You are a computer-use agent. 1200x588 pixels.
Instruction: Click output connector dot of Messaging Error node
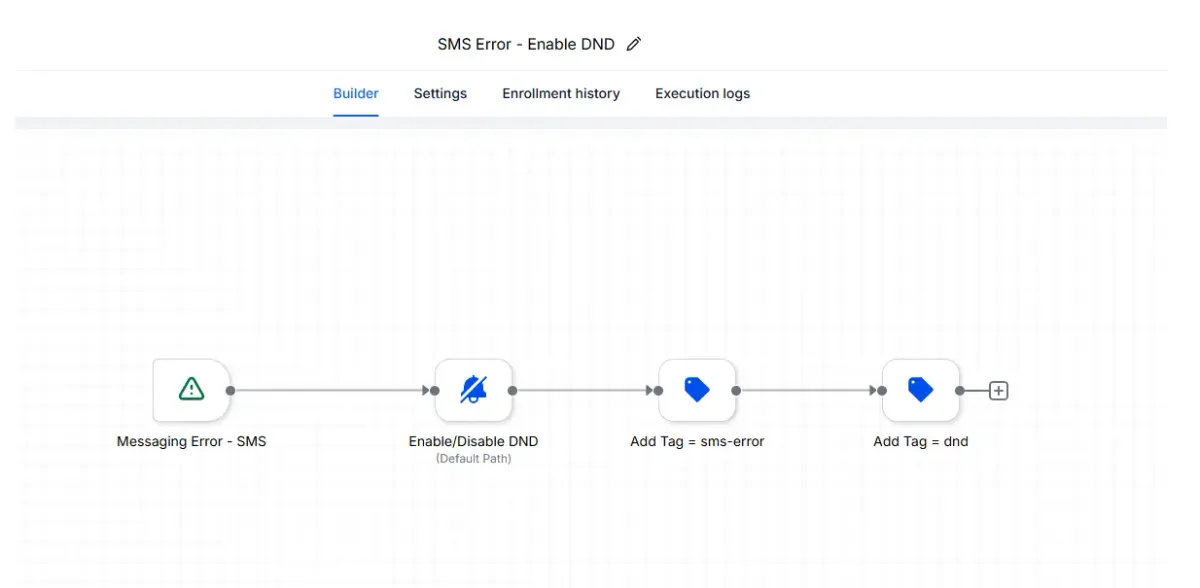tap(231, 391)
